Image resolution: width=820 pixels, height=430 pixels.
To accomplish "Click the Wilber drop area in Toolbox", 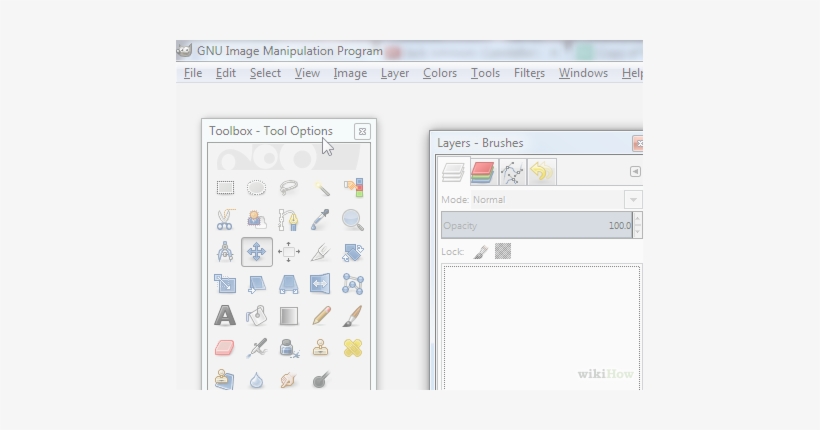I will (289, 157).
